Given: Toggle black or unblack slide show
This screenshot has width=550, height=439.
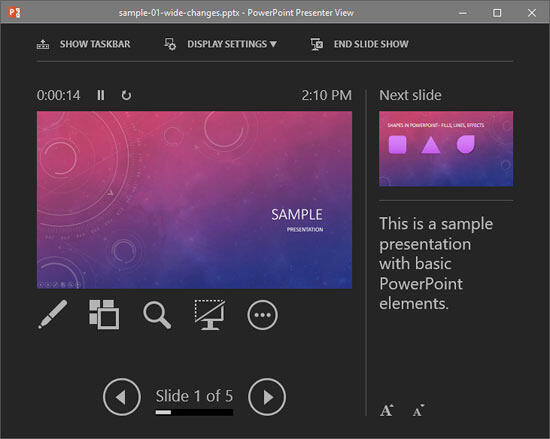Looking at the screenshot, I should pyautogui.click(x=210, y=315).
